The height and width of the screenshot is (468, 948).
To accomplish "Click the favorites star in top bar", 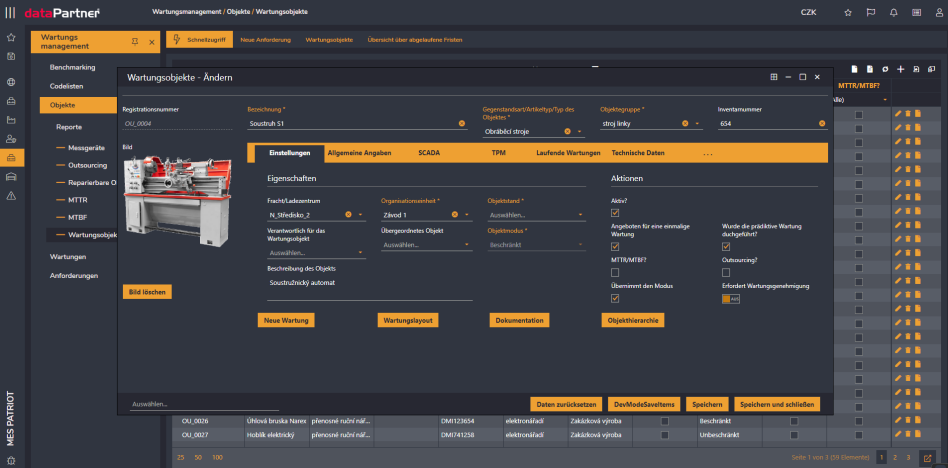I will click(848, 12).
